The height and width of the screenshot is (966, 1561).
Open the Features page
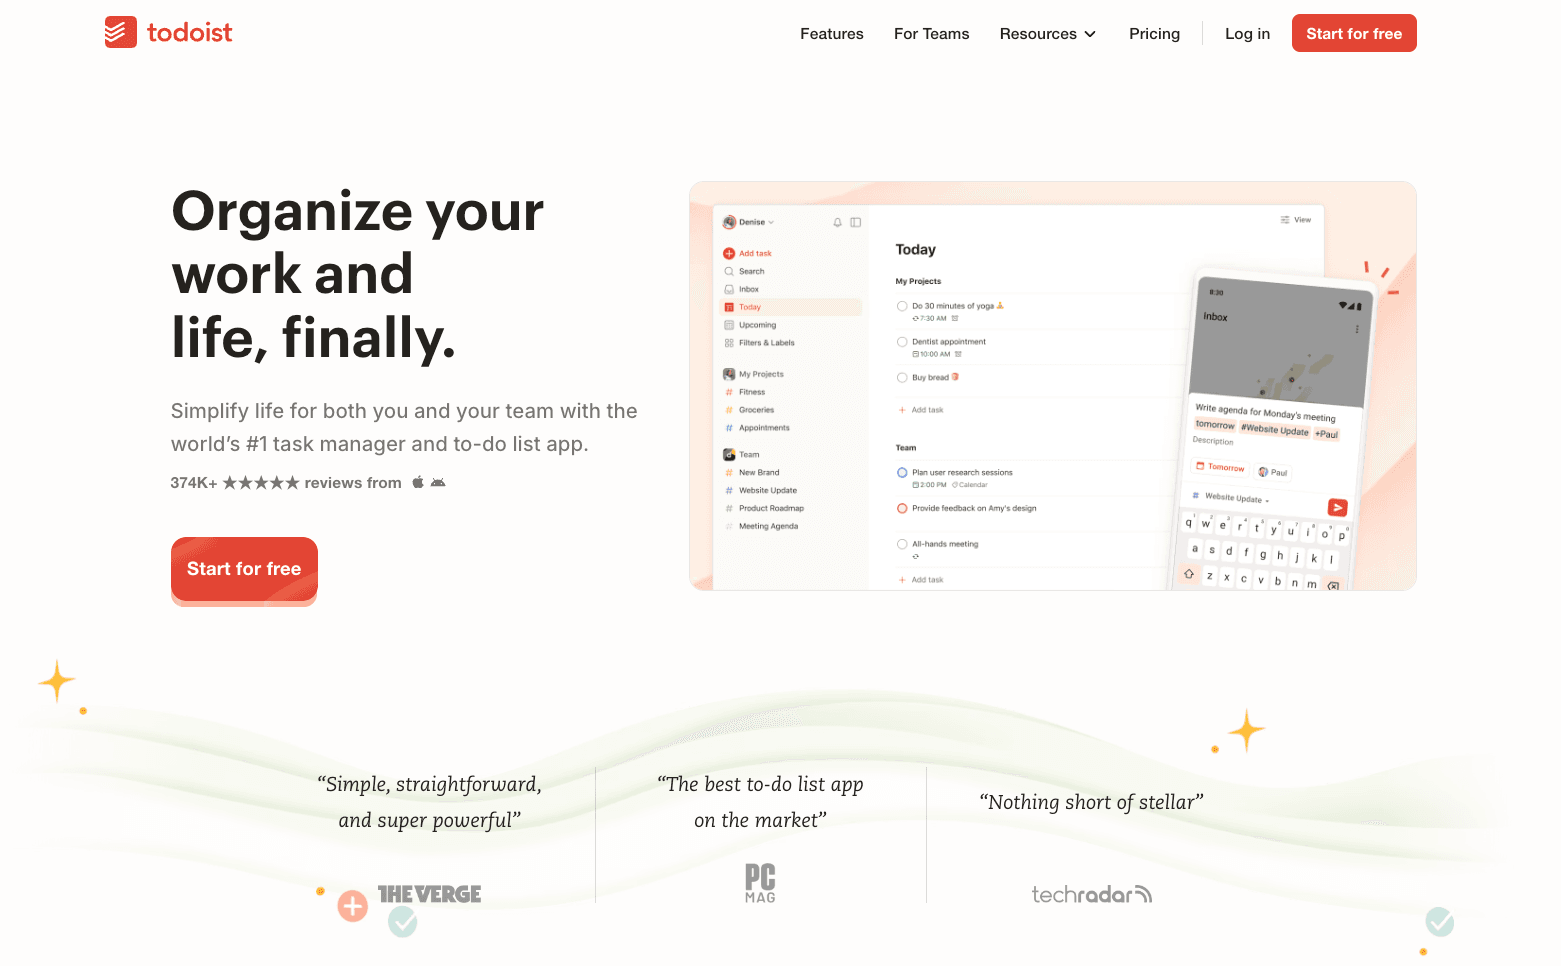tap(832, 34)
